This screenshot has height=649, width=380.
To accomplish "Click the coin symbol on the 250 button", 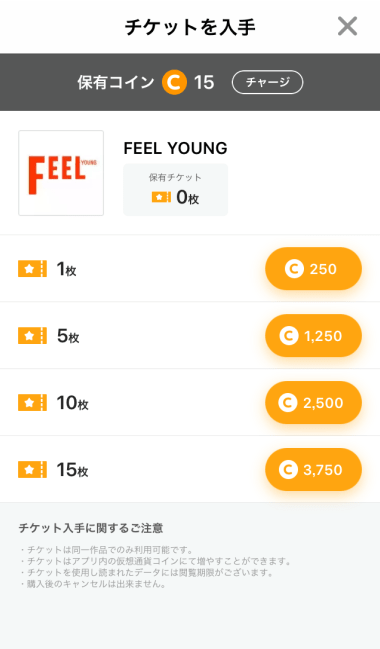I will pyautogui.click(x=294, y=269).
